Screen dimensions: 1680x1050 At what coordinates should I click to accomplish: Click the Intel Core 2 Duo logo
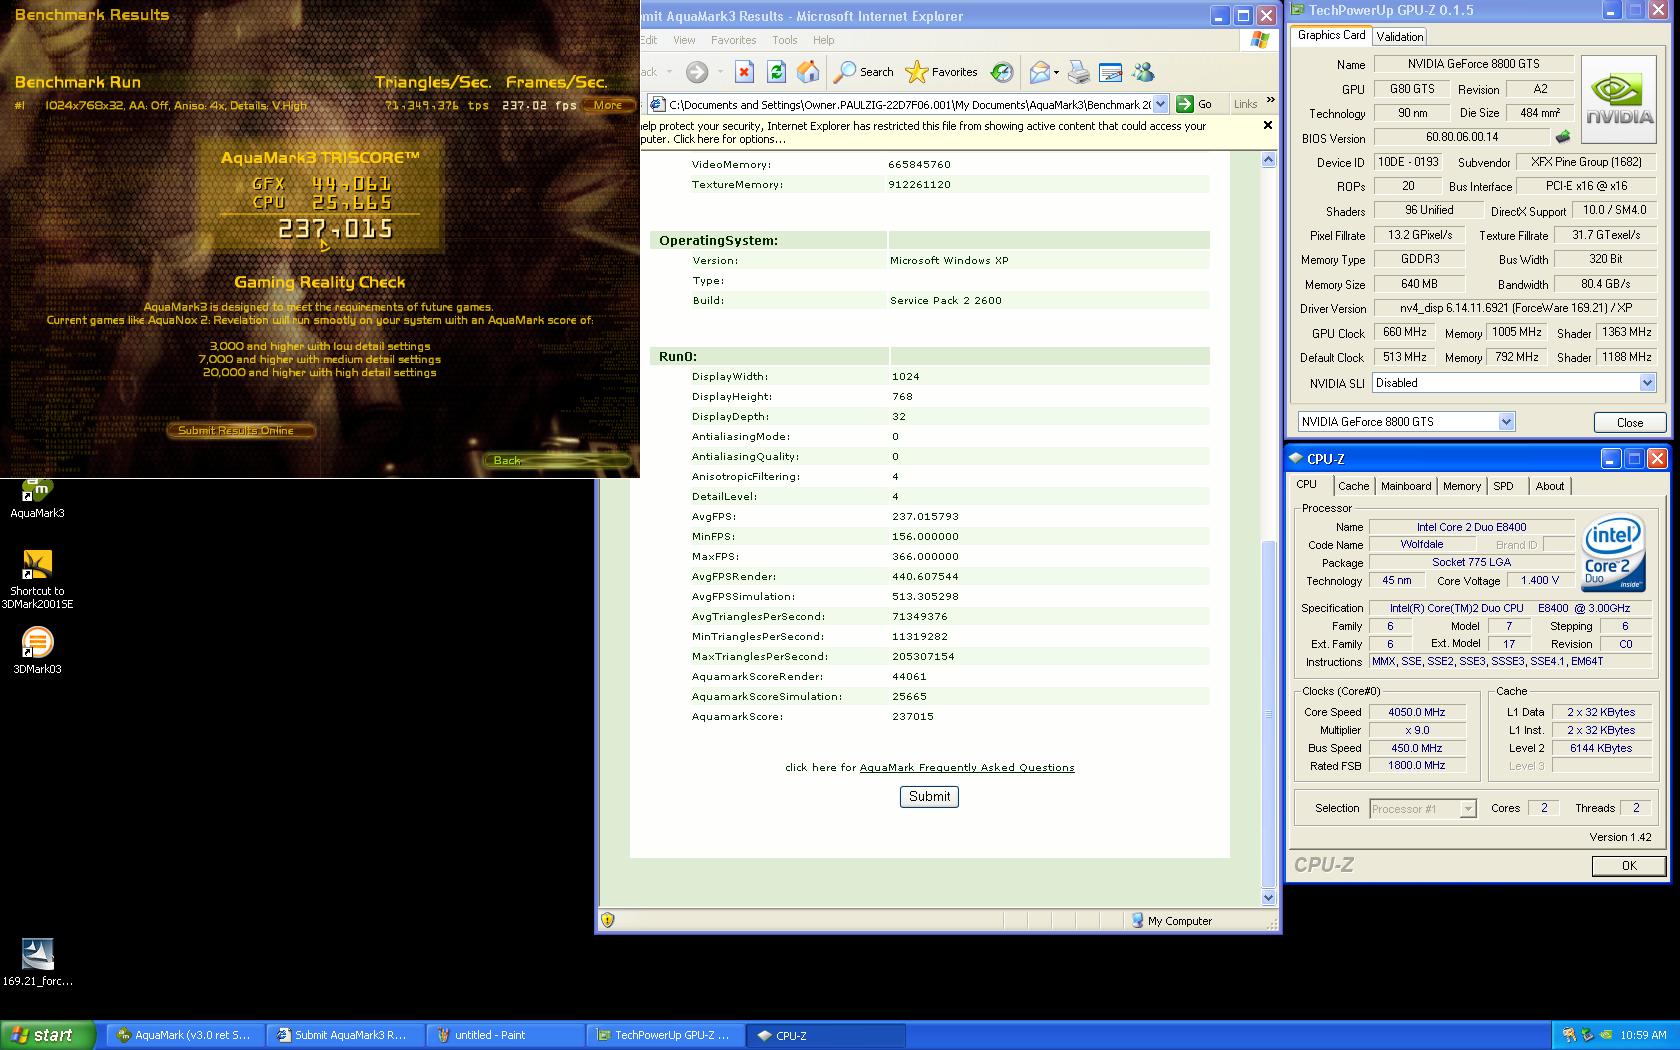[x=1614, y=552]
